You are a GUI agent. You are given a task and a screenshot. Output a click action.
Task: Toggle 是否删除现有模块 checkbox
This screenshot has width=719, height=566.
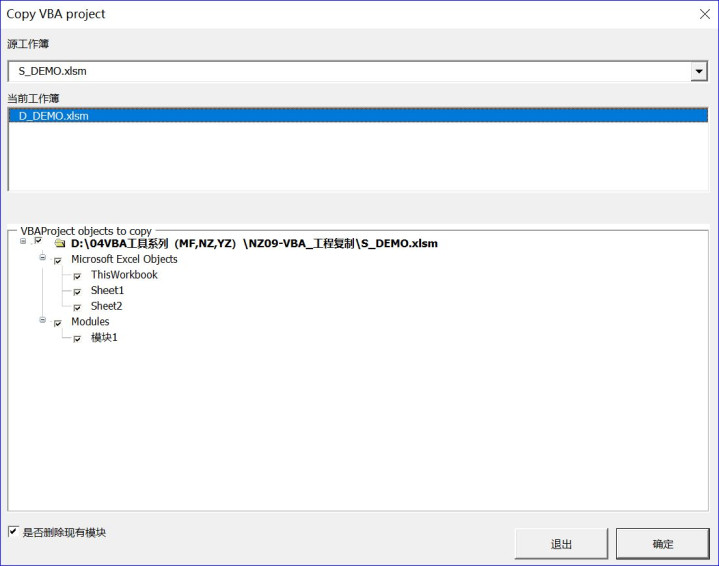[x=13, y=532]
